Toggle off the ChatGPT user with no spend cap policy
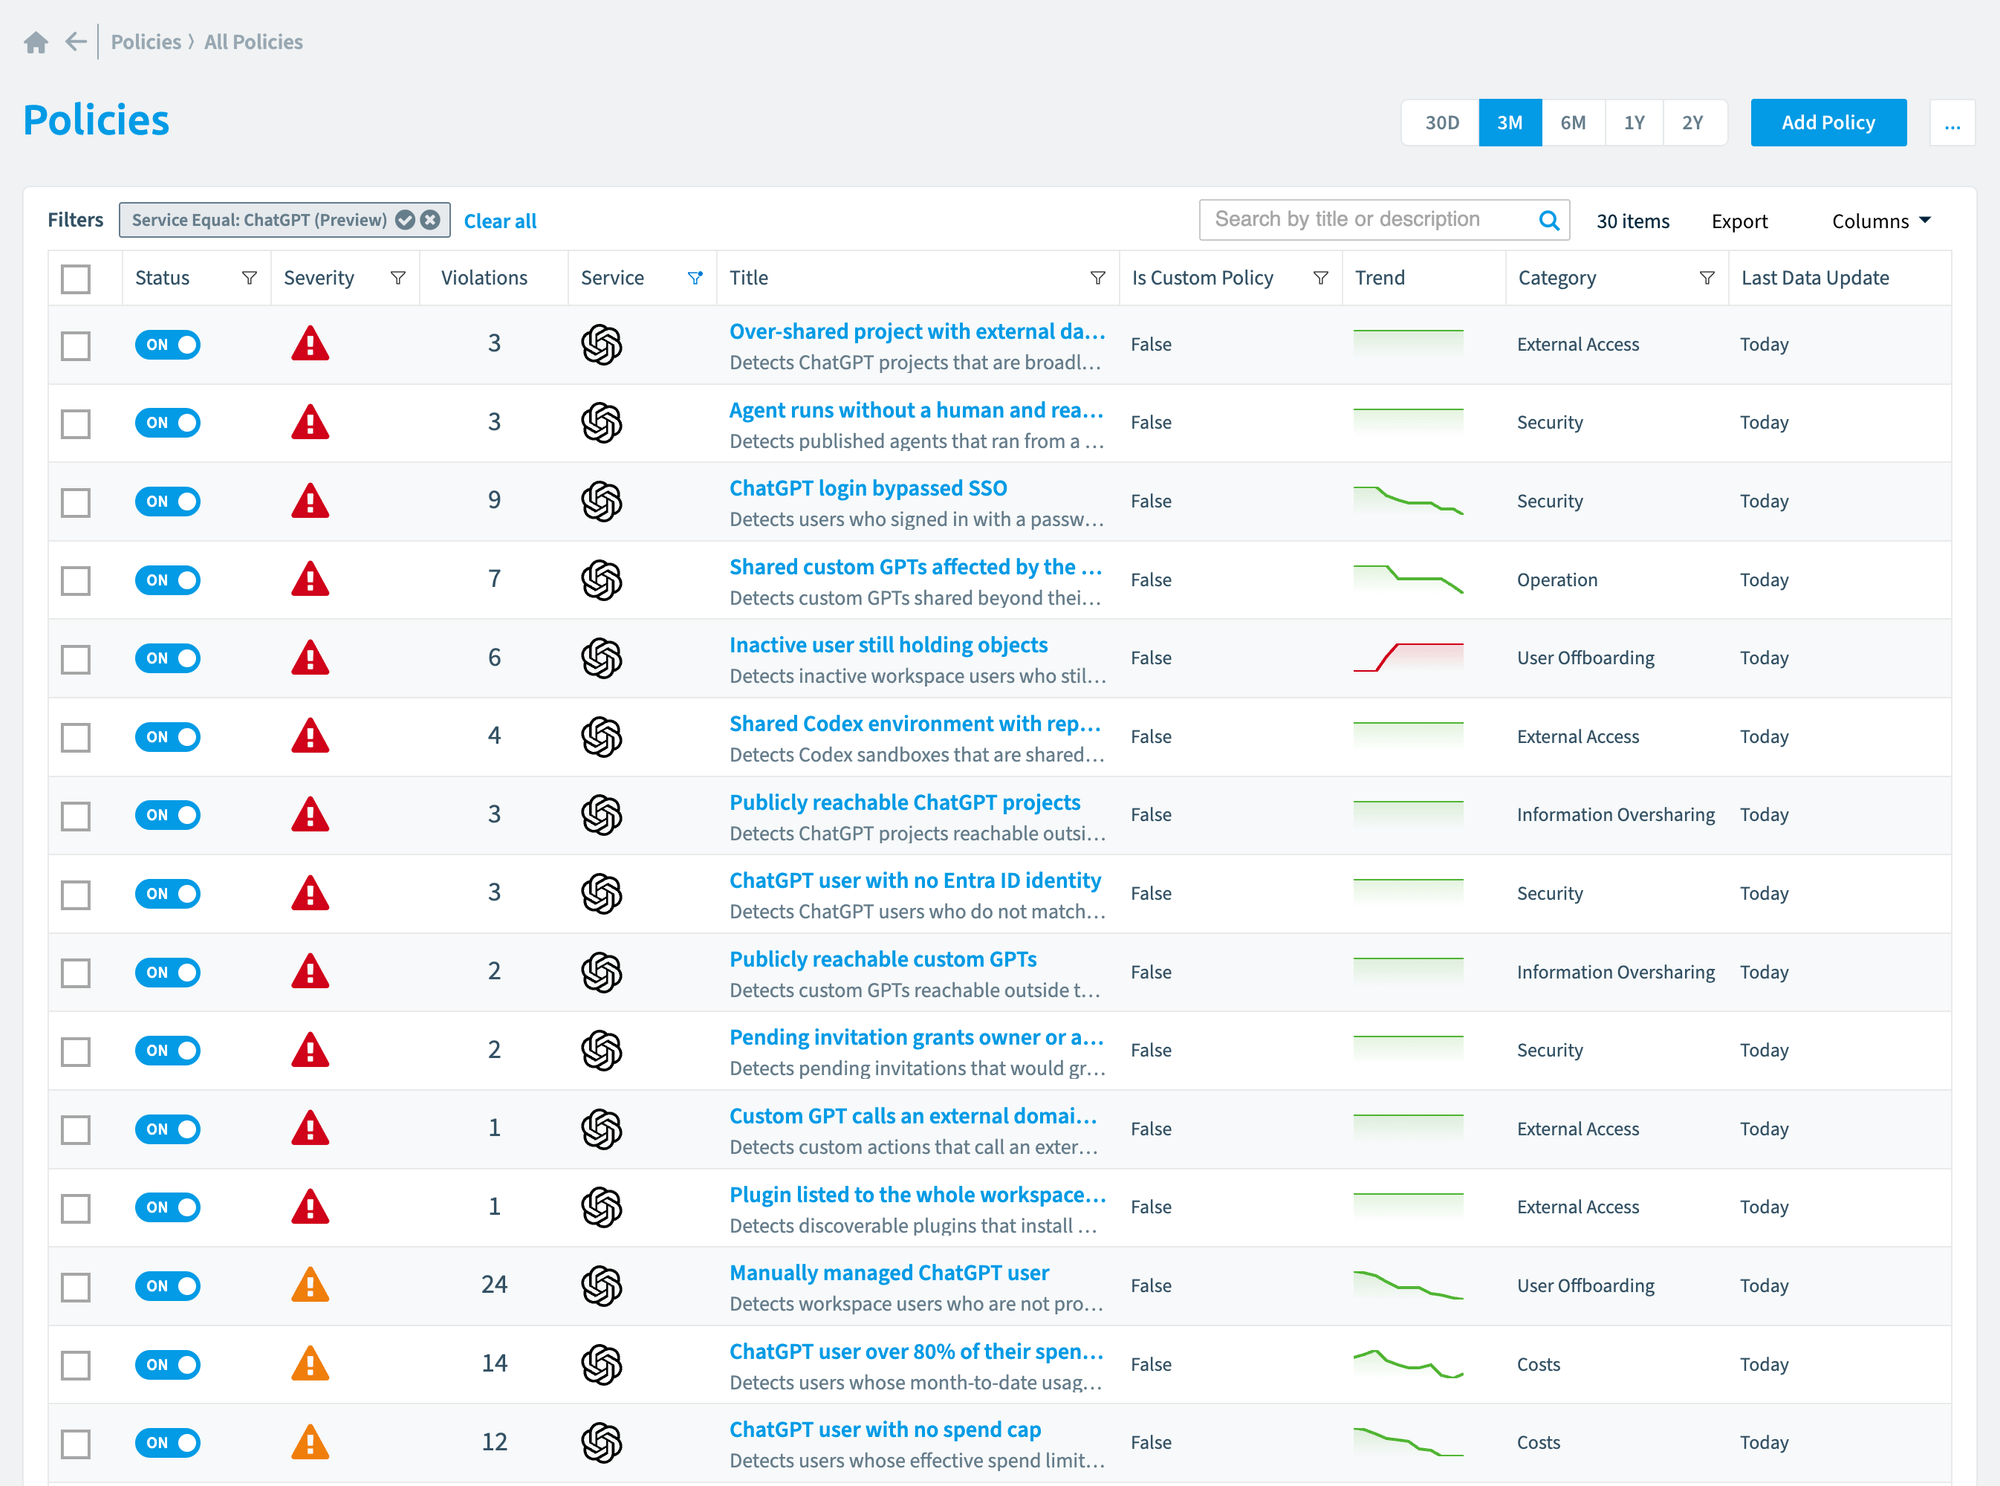 coord(168,1443)
